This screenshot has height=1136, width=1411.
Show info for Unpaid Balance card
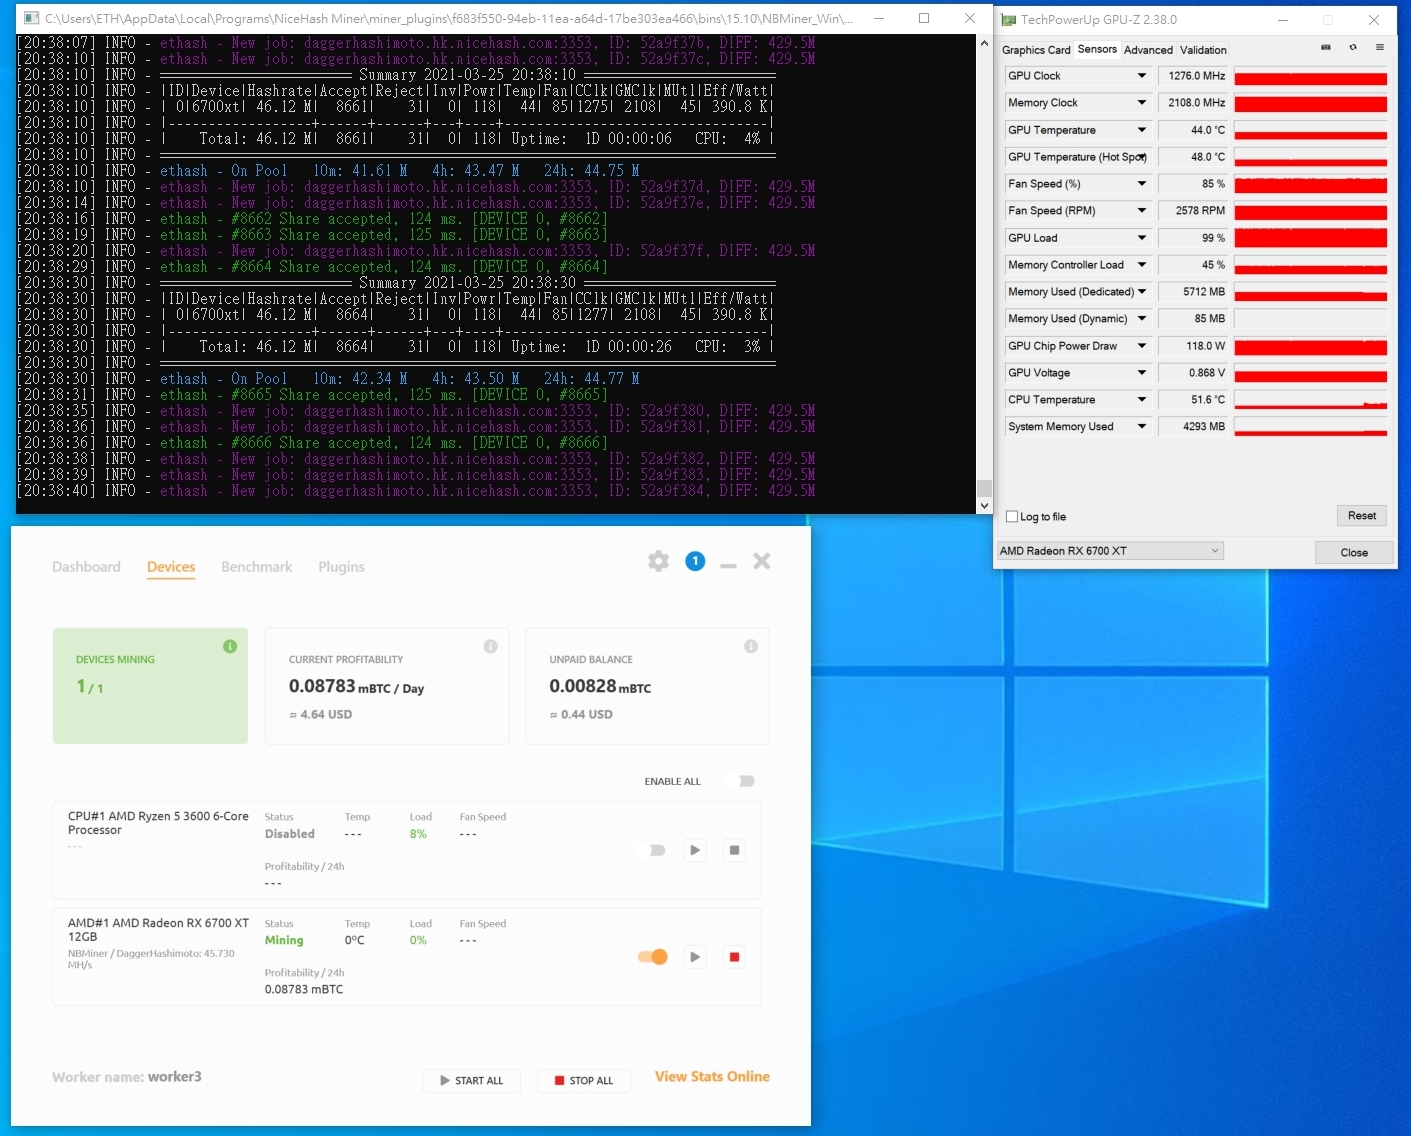coord(750,646)
